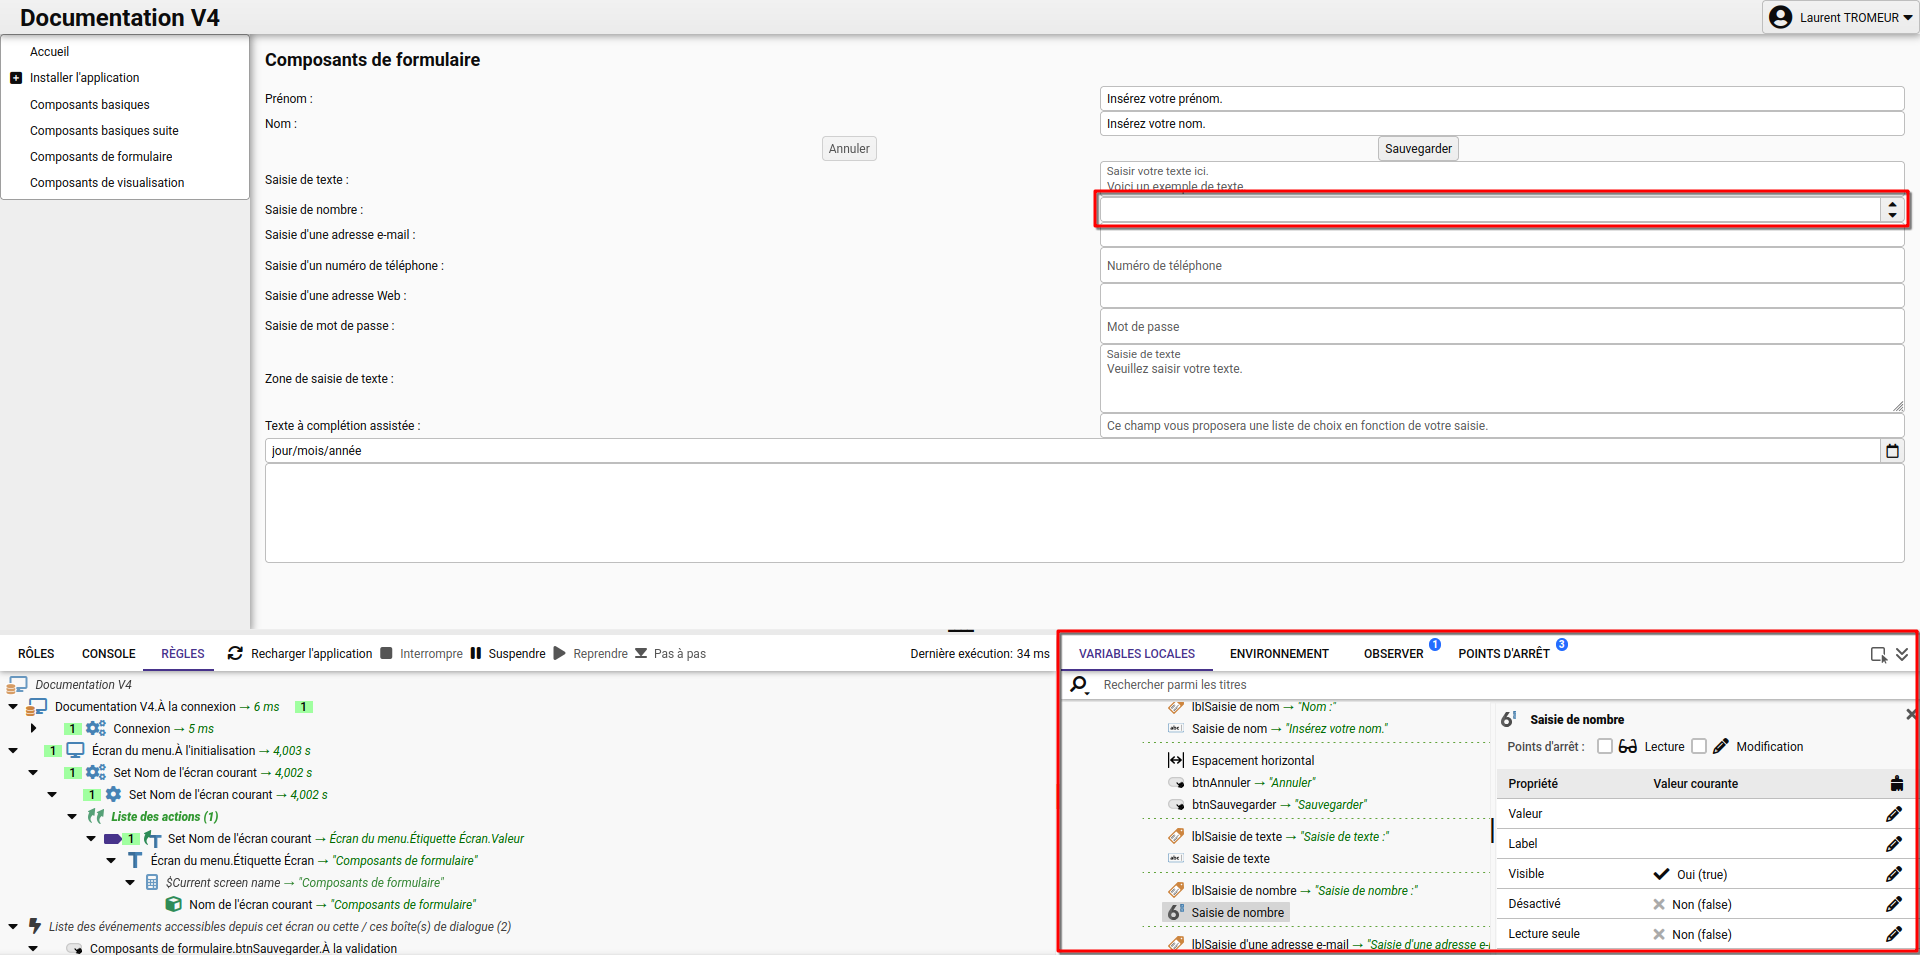Increment the Saisie de nombre stepper
Image resolution: width=1920 pixels, height=955 pixels.
point(1892,204)
